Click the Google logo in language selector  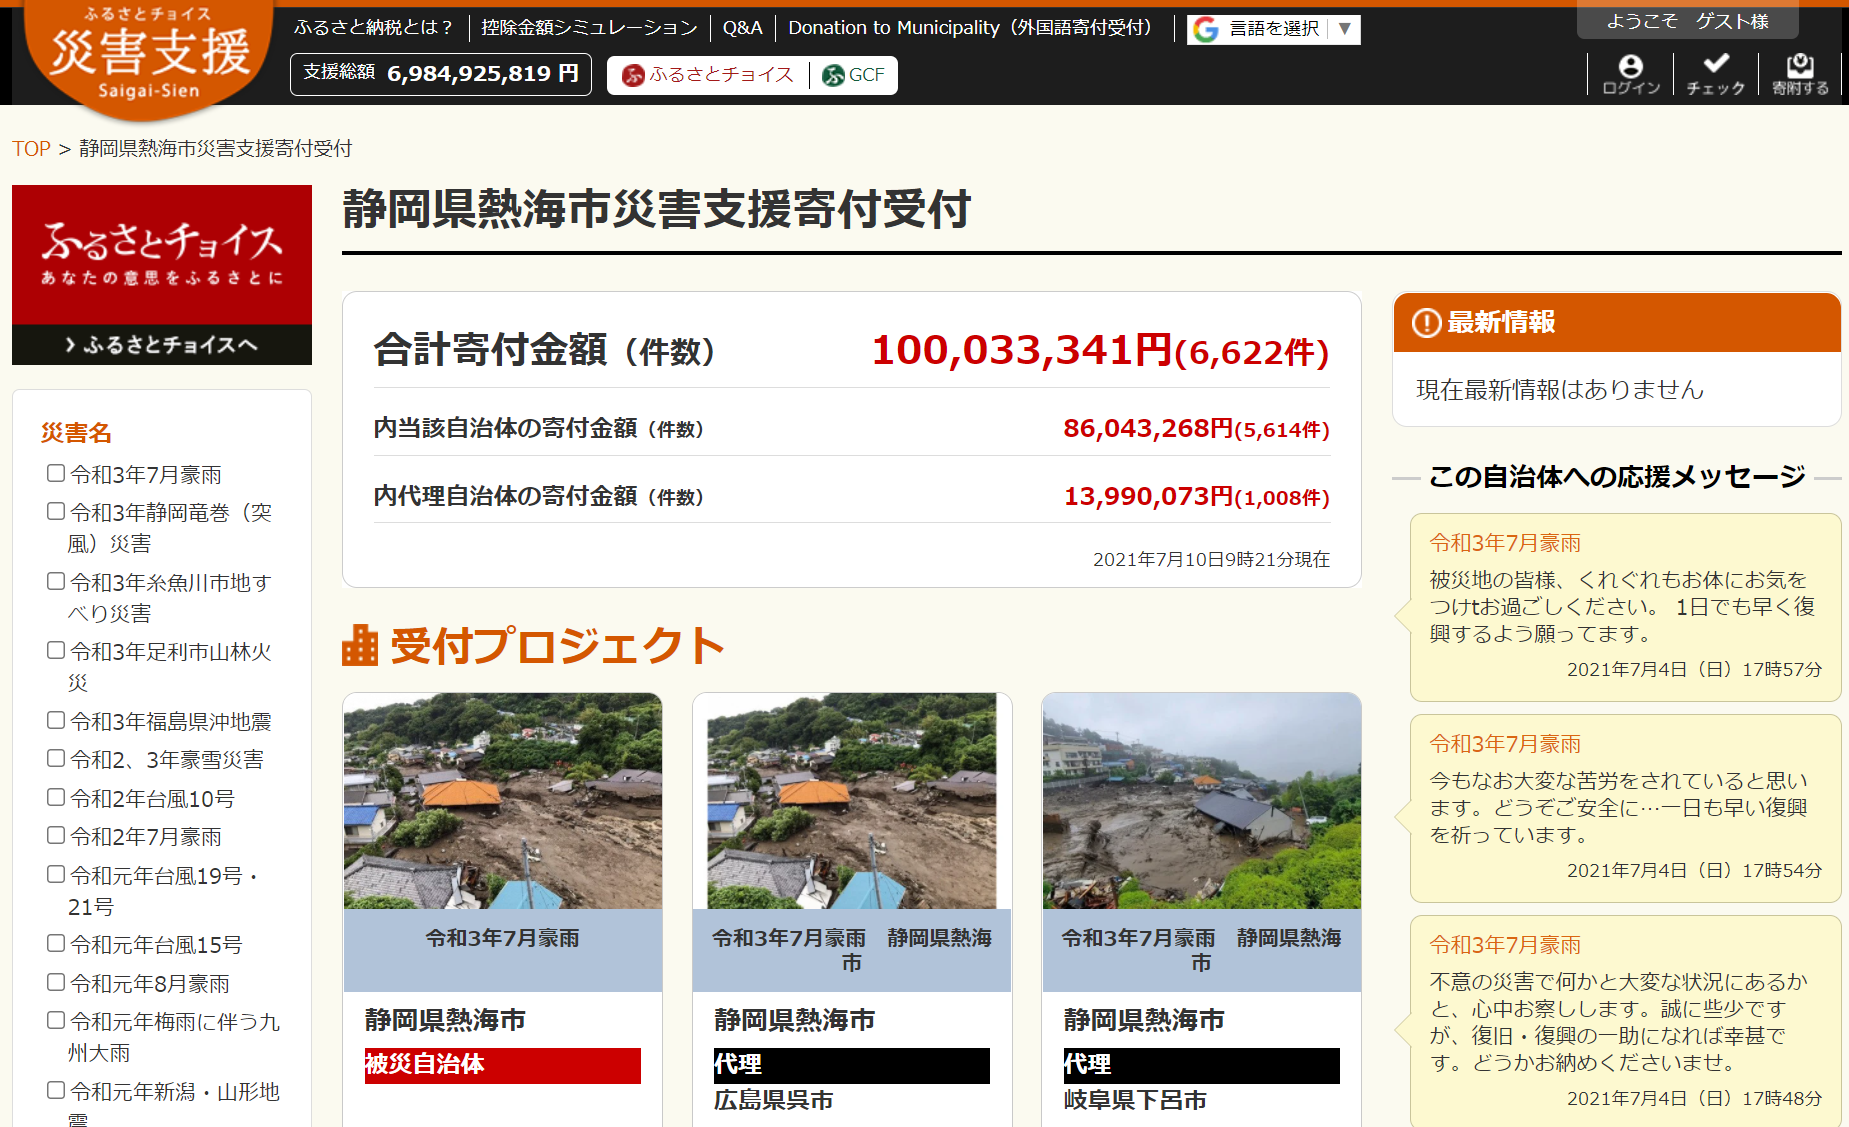(x=1206, y=29)
